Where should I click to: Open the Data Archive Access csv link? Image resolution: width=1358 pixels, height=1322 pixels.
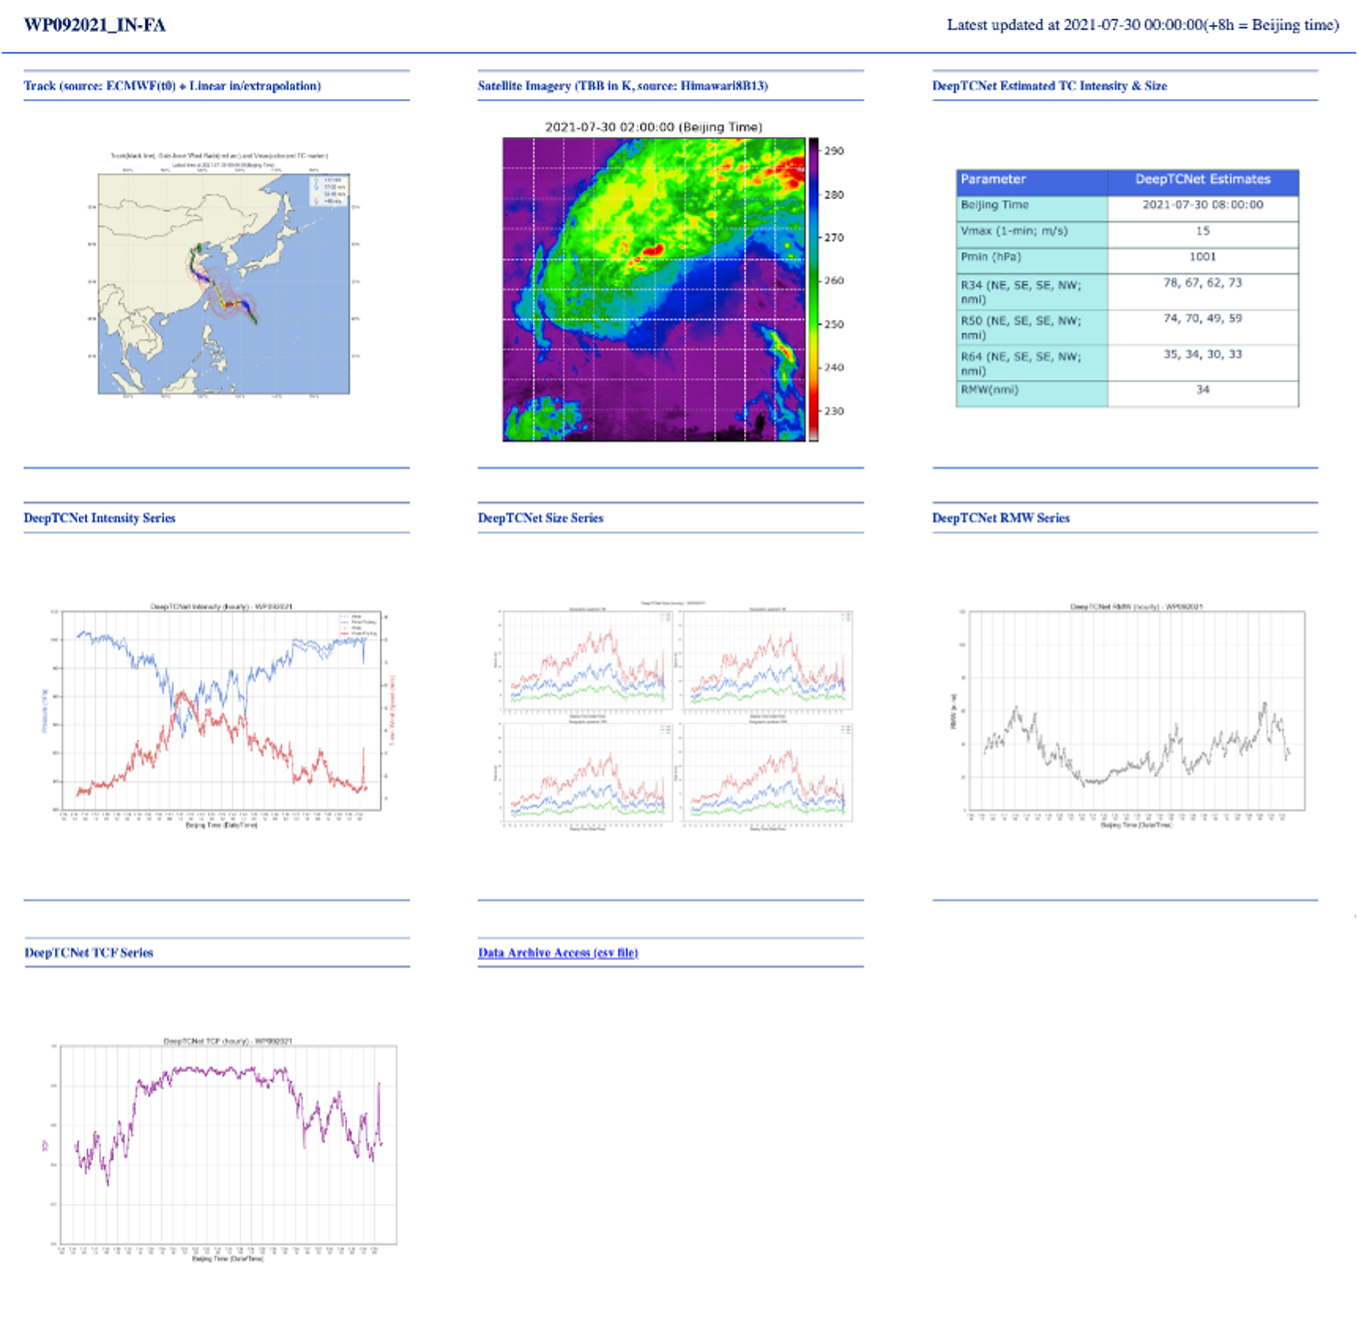pyautogui.click(x=557, y=953)
